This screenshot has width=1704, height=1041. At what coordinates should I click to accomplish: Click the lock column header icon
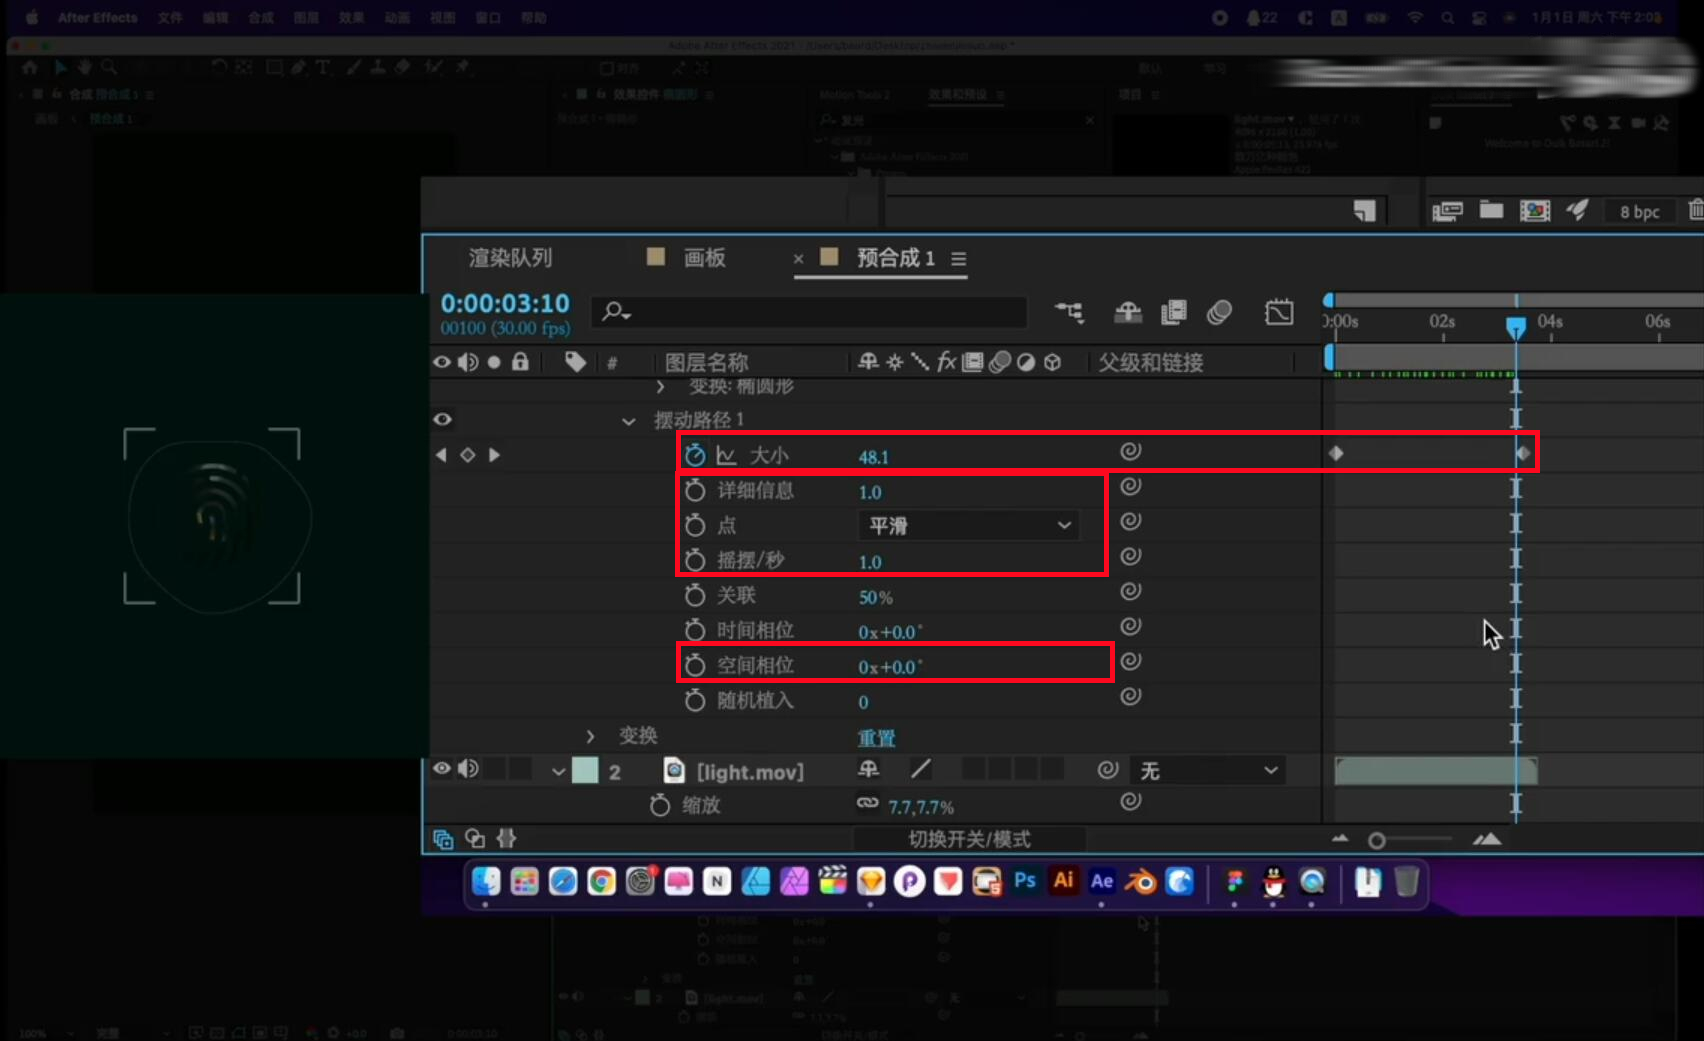(520, 362)
